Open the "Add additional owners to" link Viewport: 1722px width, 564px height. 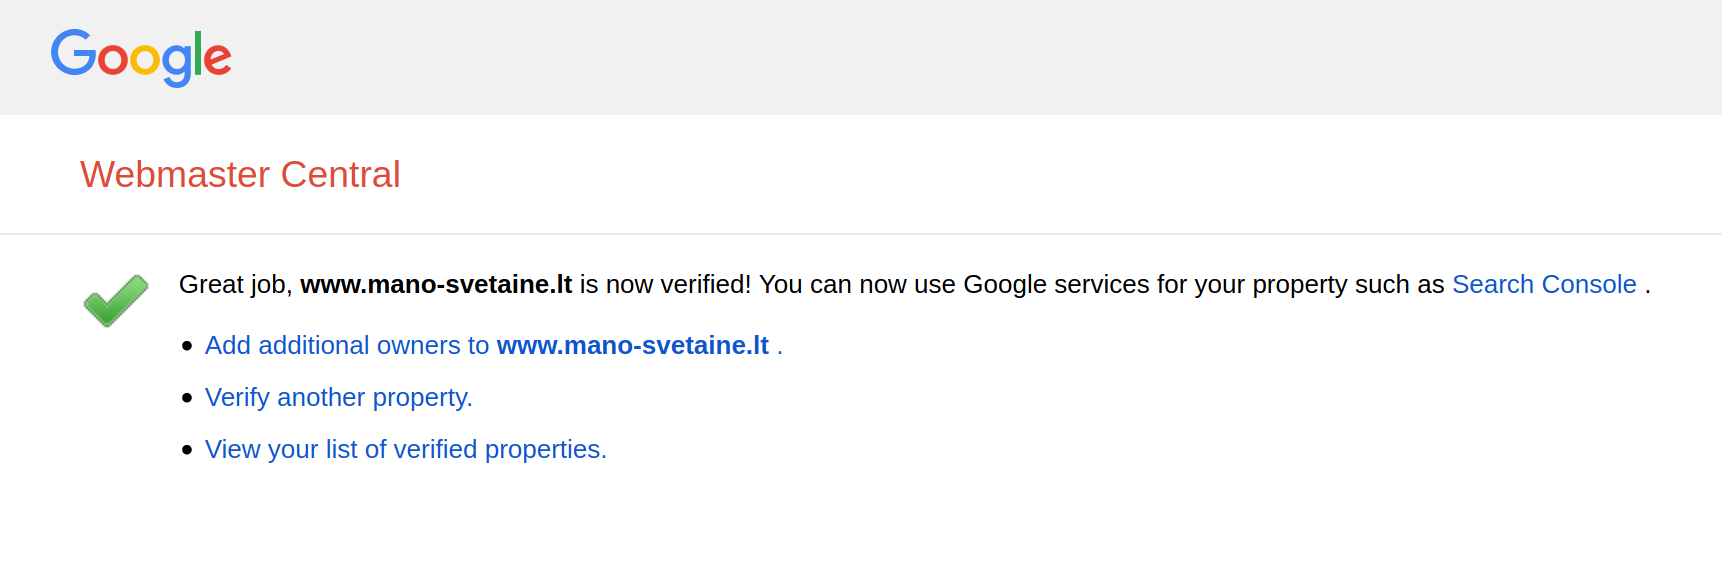point(346,346)
